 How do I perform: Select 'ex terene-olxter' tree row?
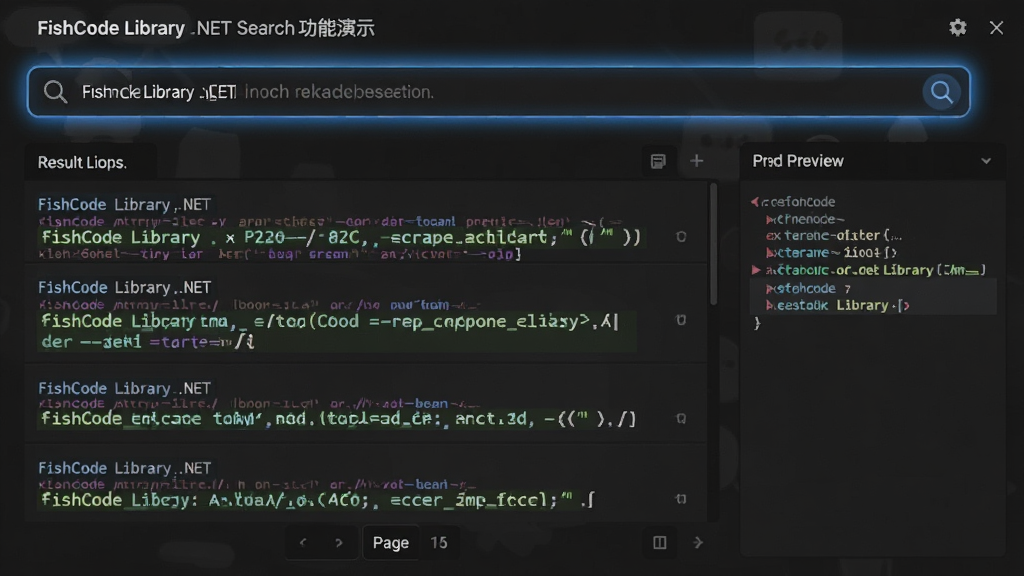(833, 236)
